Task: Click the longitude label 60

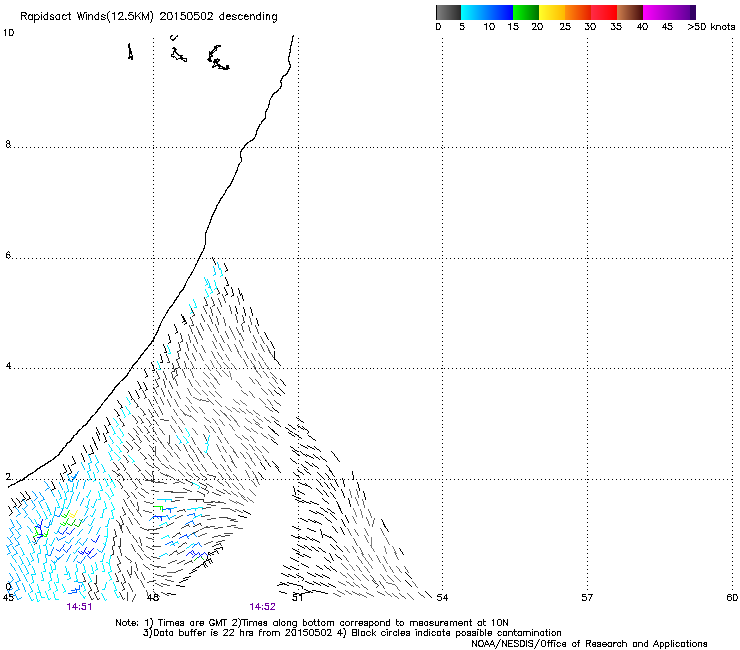Action: coord(732,598)
